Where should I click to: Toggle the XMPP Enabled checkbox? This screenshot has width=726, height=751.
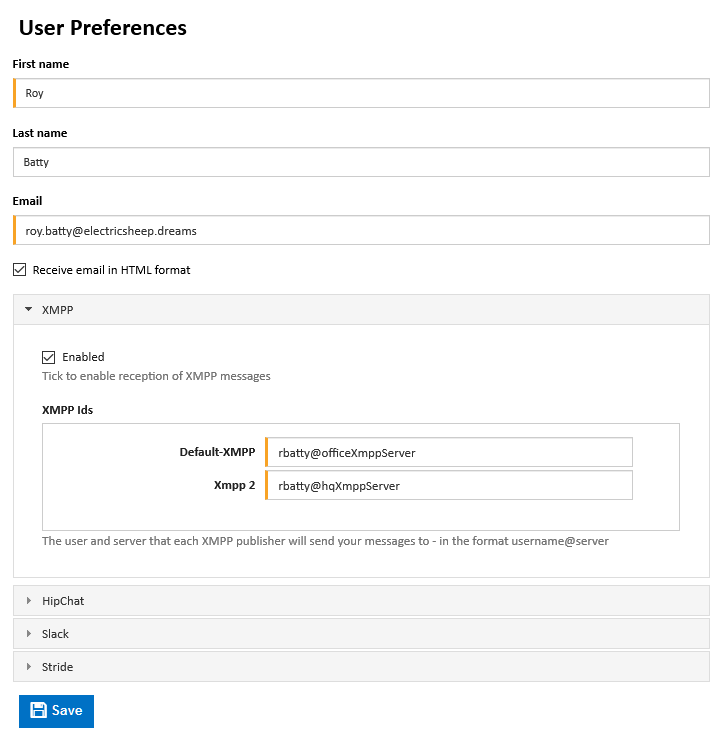48,357
